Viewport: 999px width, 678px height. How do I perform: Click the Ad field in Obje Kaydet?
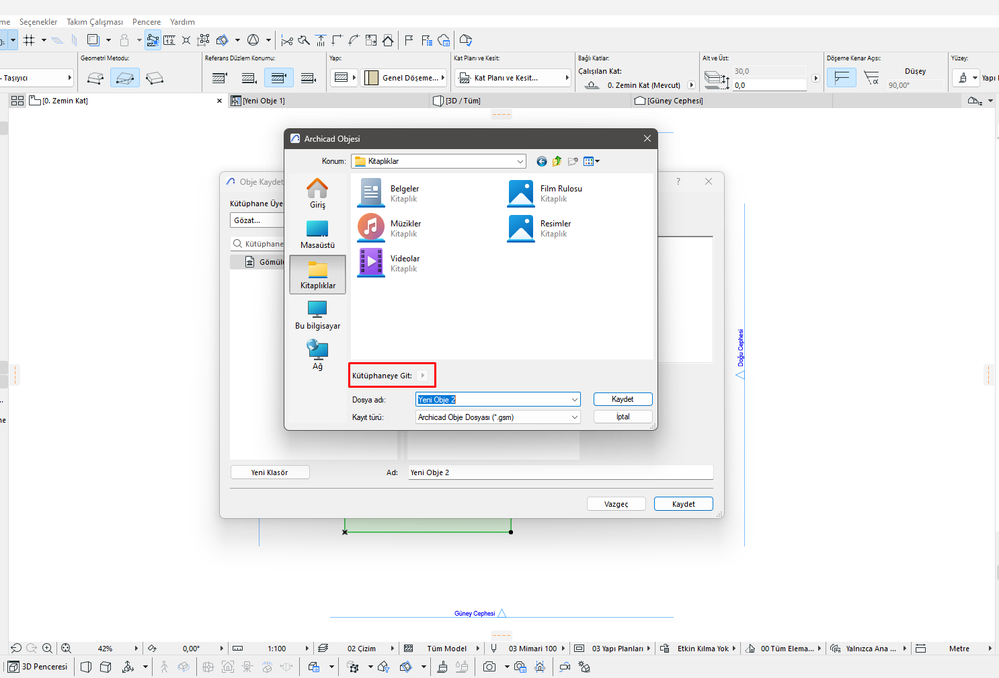[x=561, y=472]
